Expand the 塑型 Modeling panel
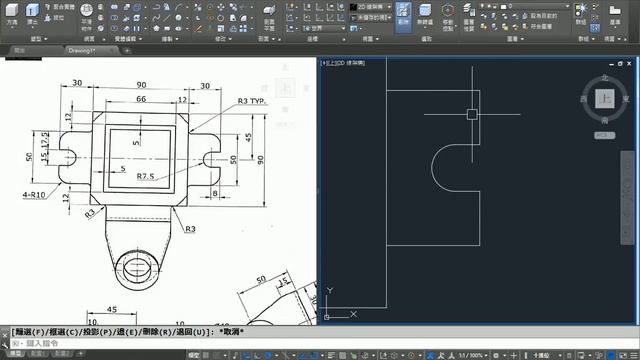 point(39,39)
